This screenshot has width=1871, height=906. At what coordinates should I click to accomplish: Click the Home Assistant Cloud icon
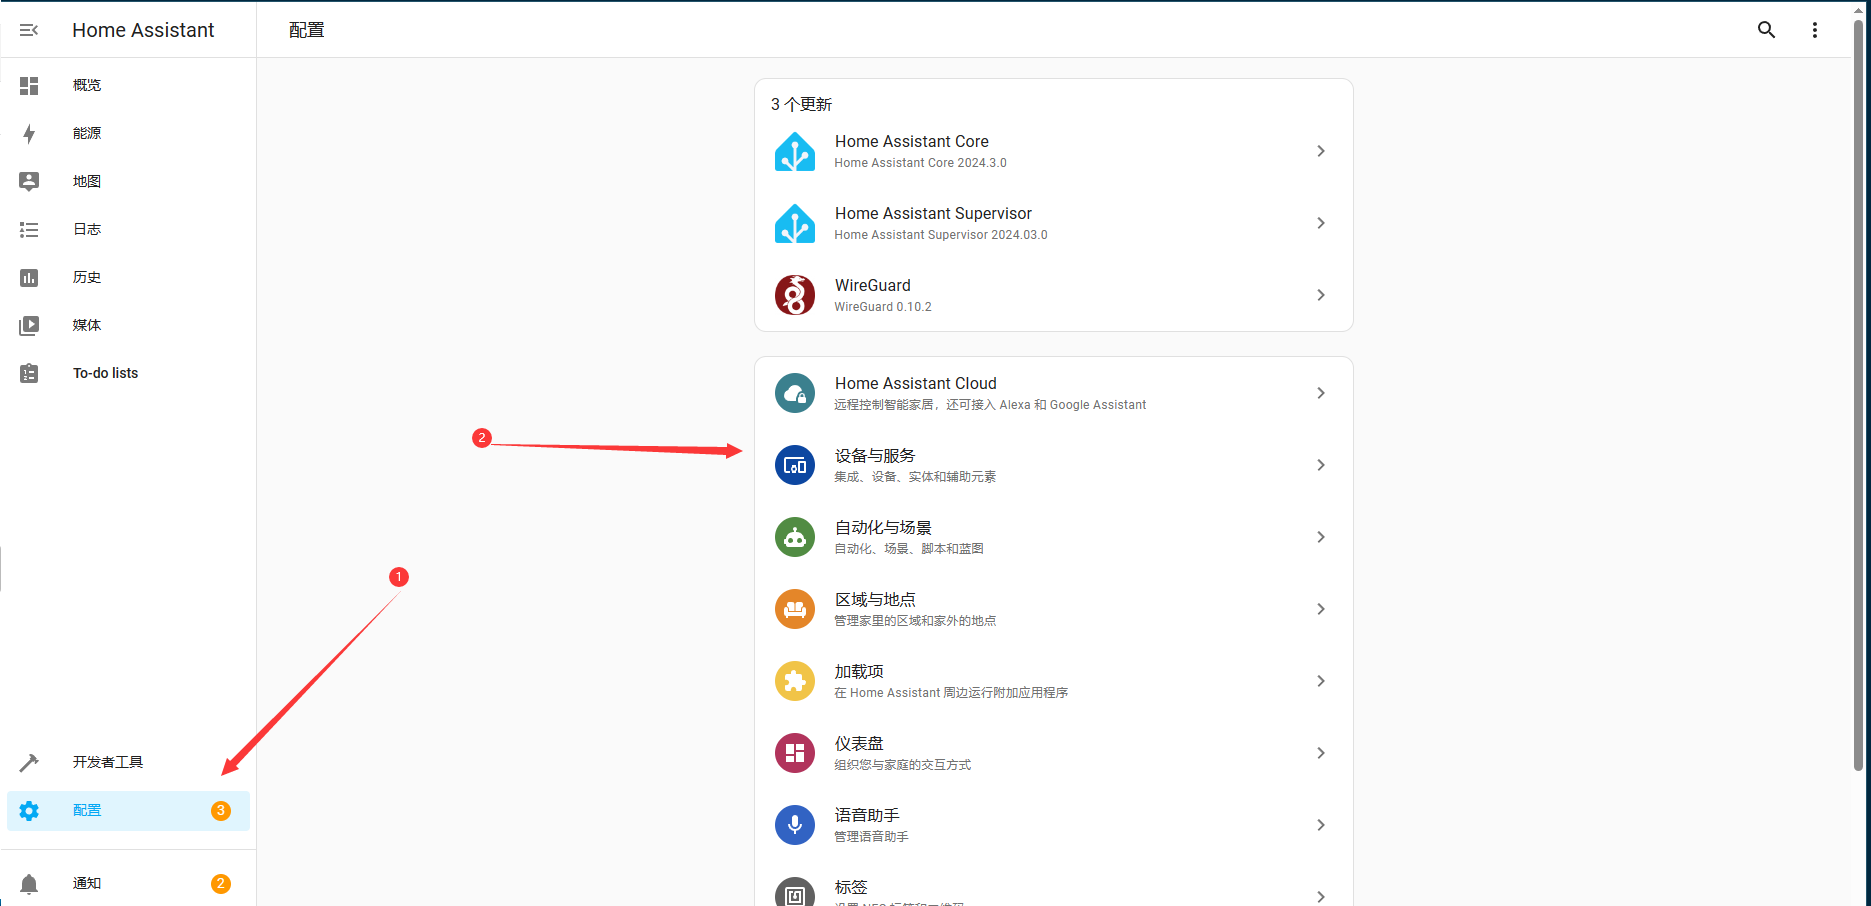(x=795, y=393)
